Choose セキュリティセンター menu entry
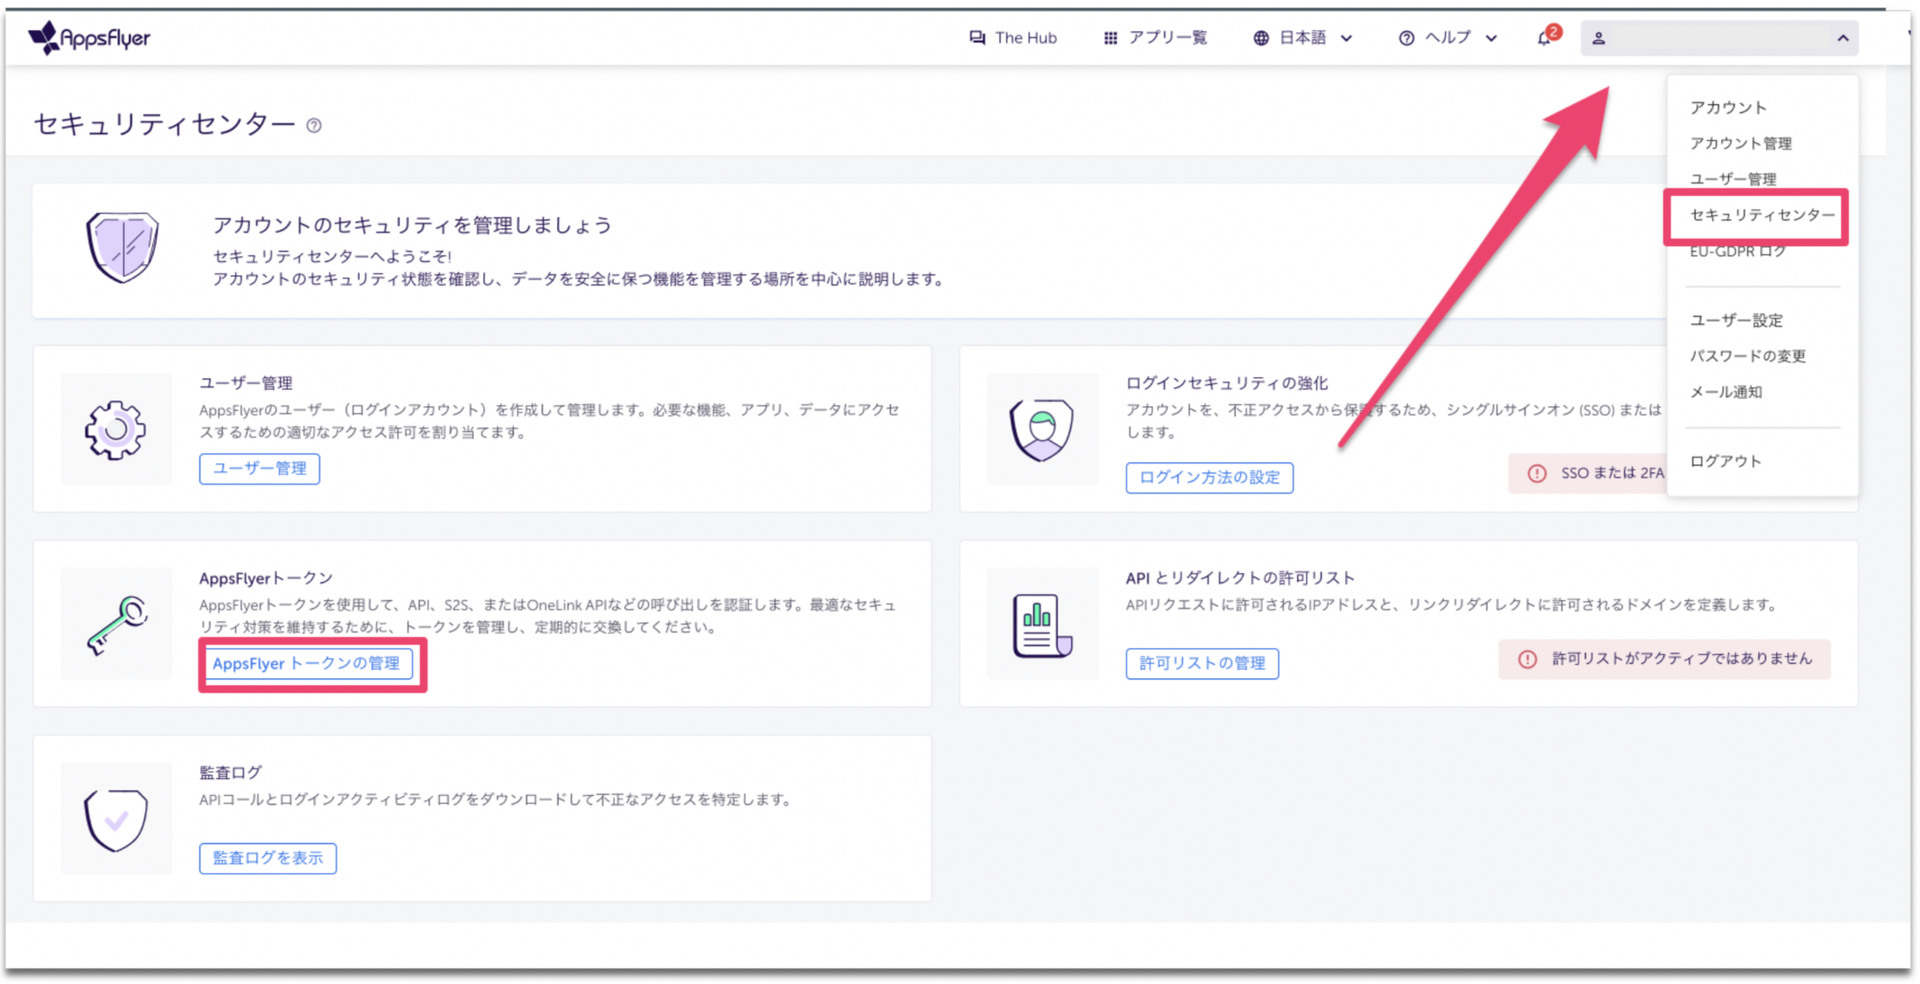 point(1762,215)
